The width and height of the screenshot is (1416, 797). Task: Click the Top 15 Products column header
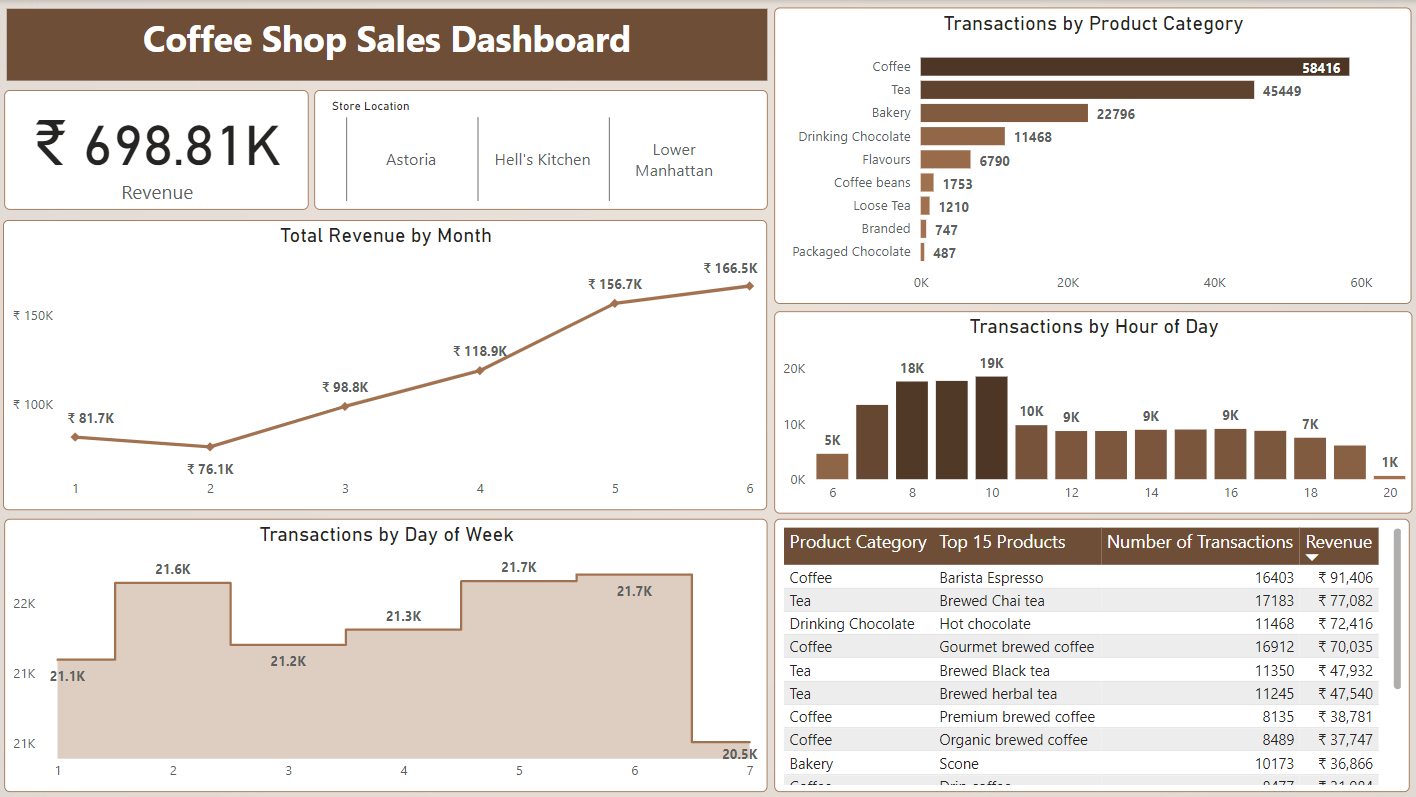point(1002,543)
